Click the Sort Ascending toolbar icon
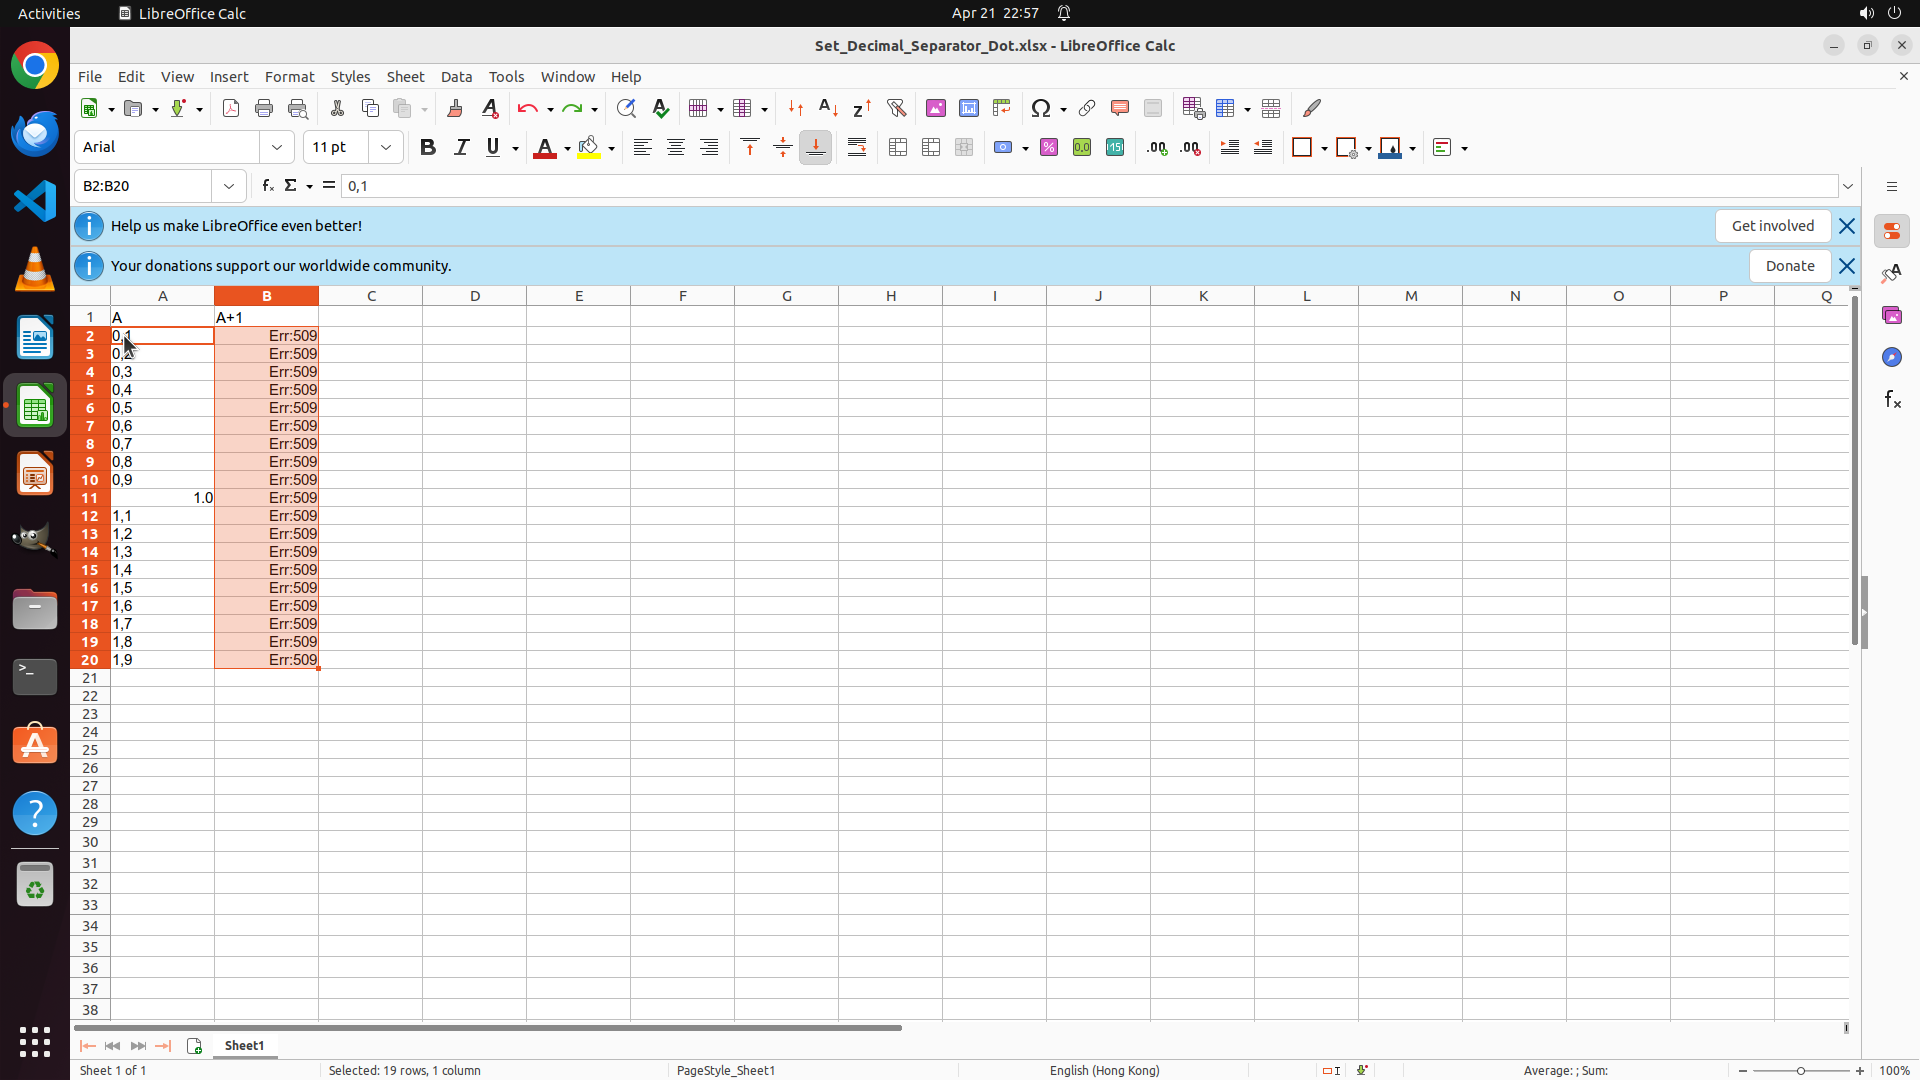Screen dimensions: 1920x1080 click(828, 108)
